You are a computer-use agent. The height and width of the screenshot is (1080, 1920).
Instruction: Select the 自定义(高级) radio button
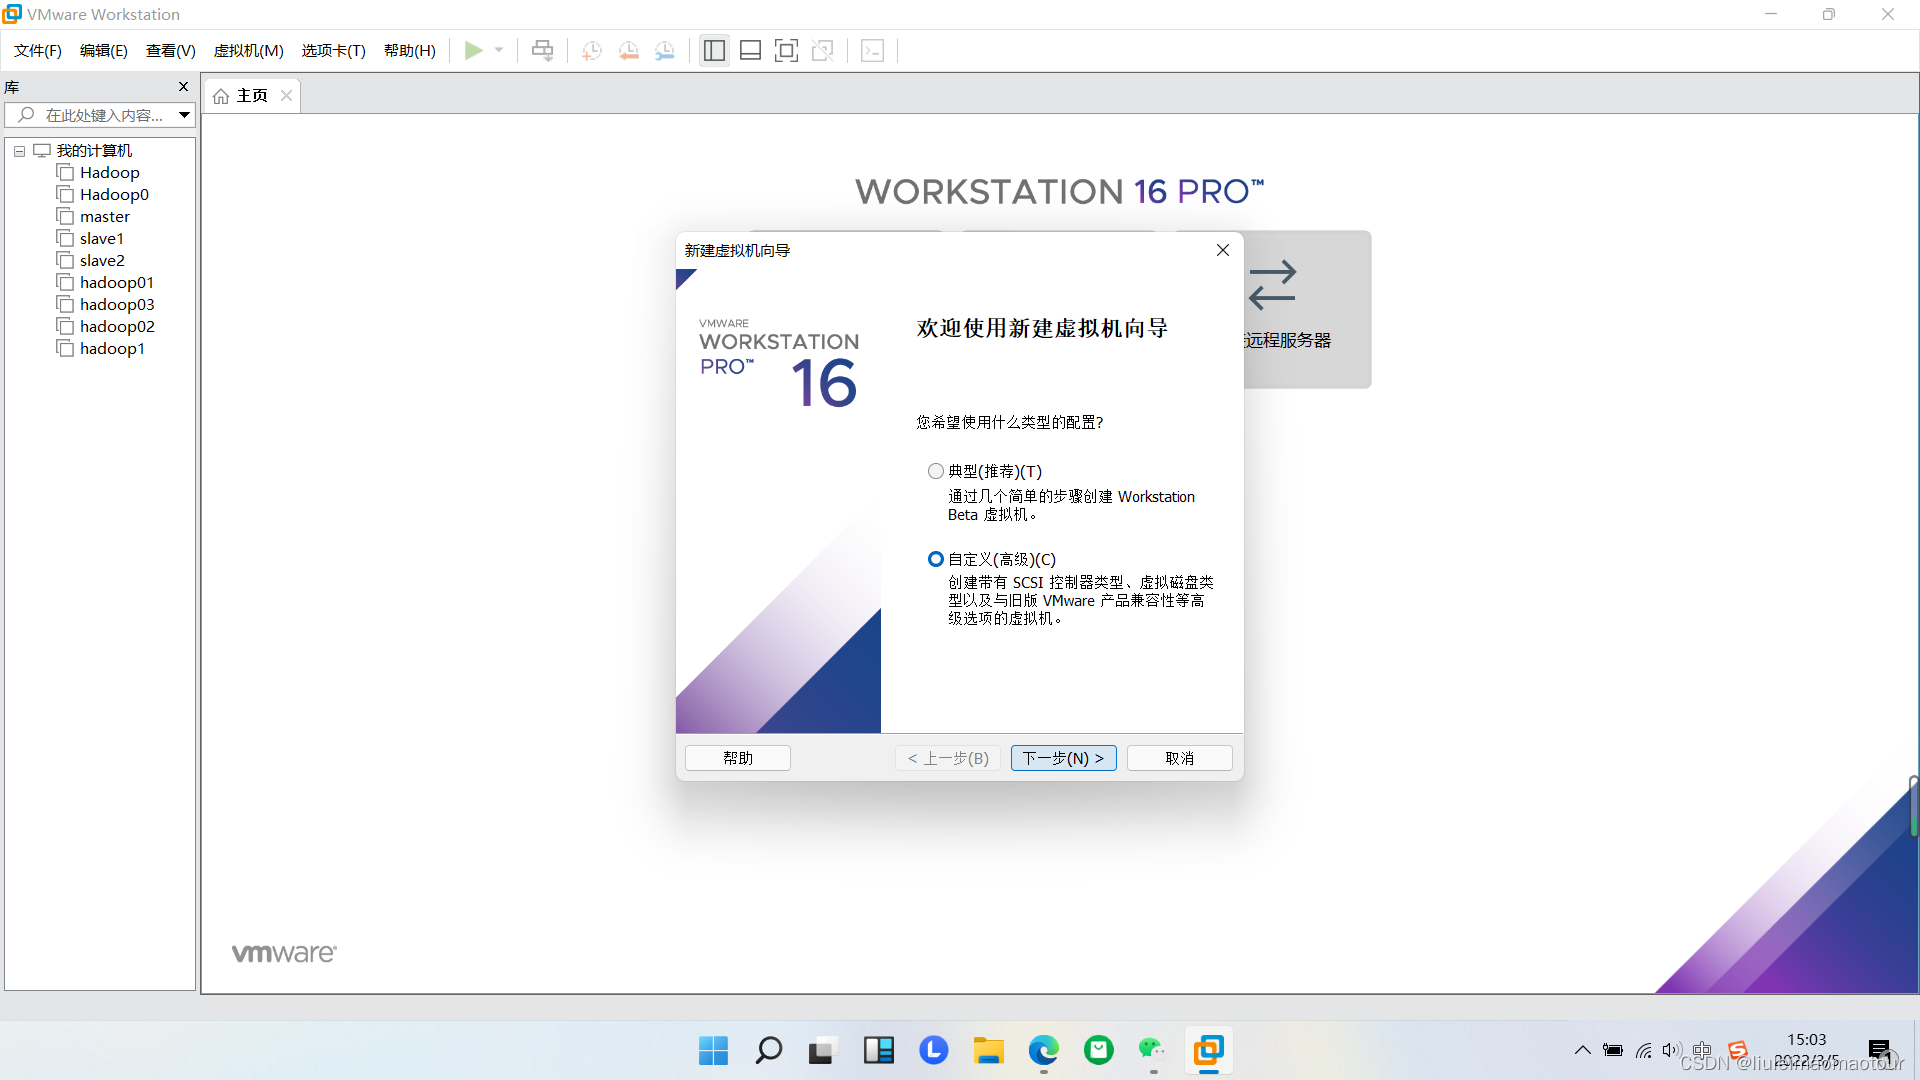coord(936,559)
